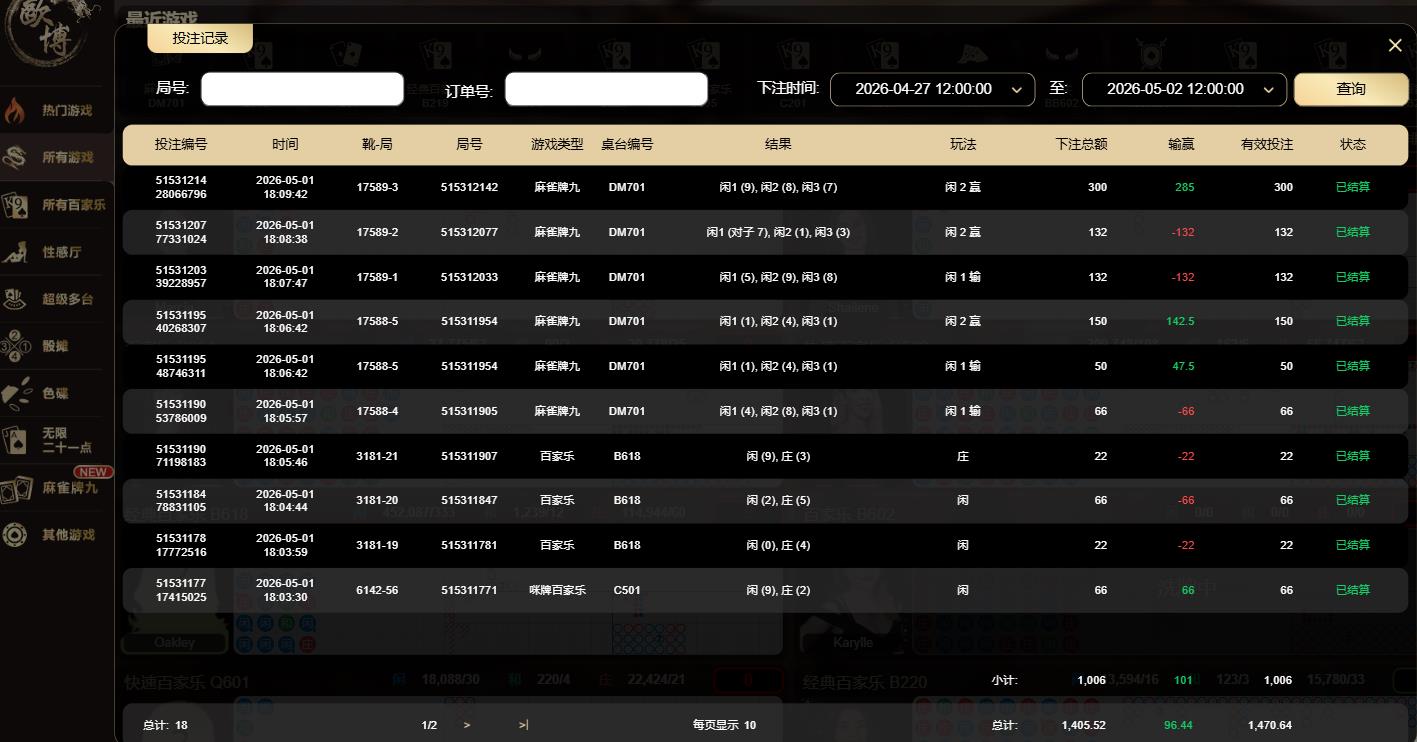Click shoe-round 3181-20
This screenshot has height=742, width=1417.
[x=377, y=500]
